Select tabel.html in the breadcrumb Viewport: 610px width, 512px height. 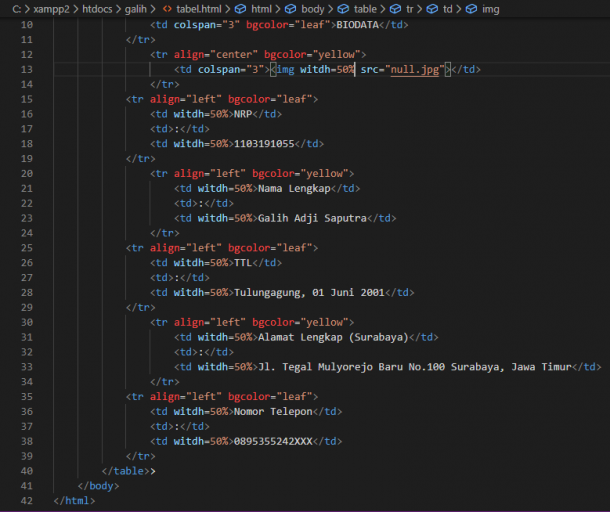coord(198,9)
